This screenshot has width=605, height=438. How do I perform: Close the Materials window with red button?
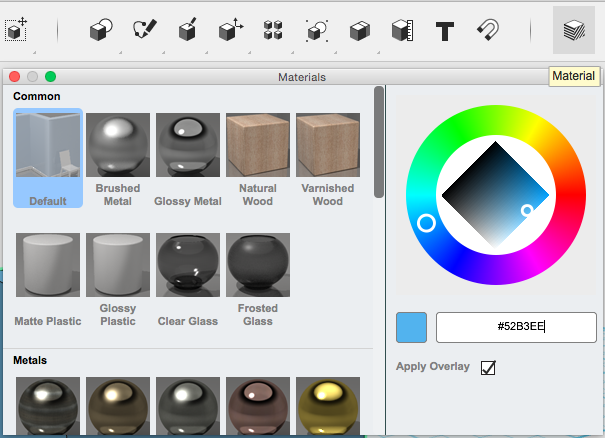click(15, 76)
